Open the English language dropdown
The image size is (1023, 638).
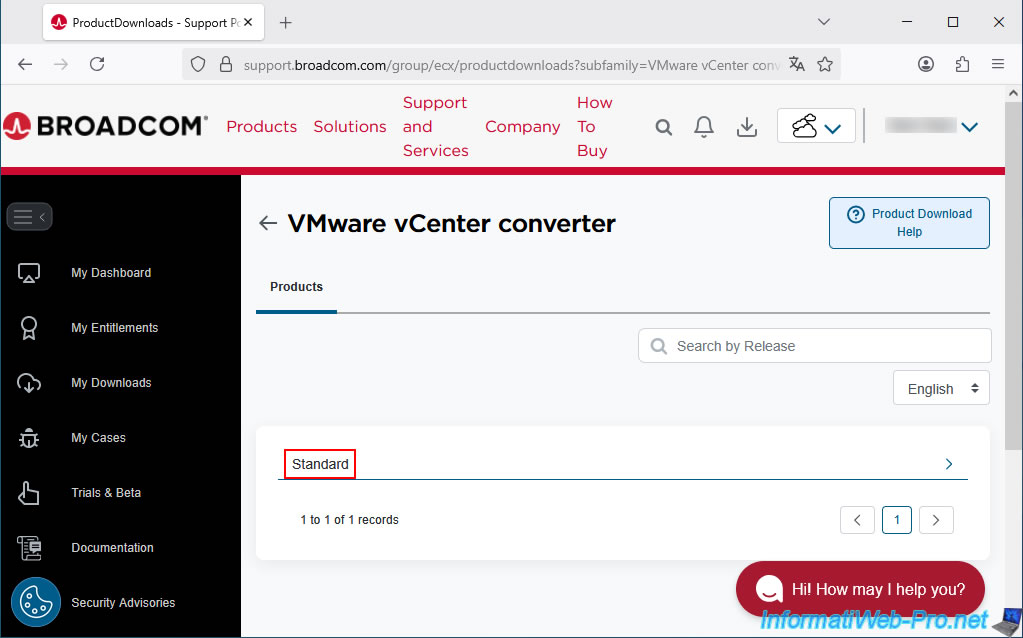[x=941, y=389]
